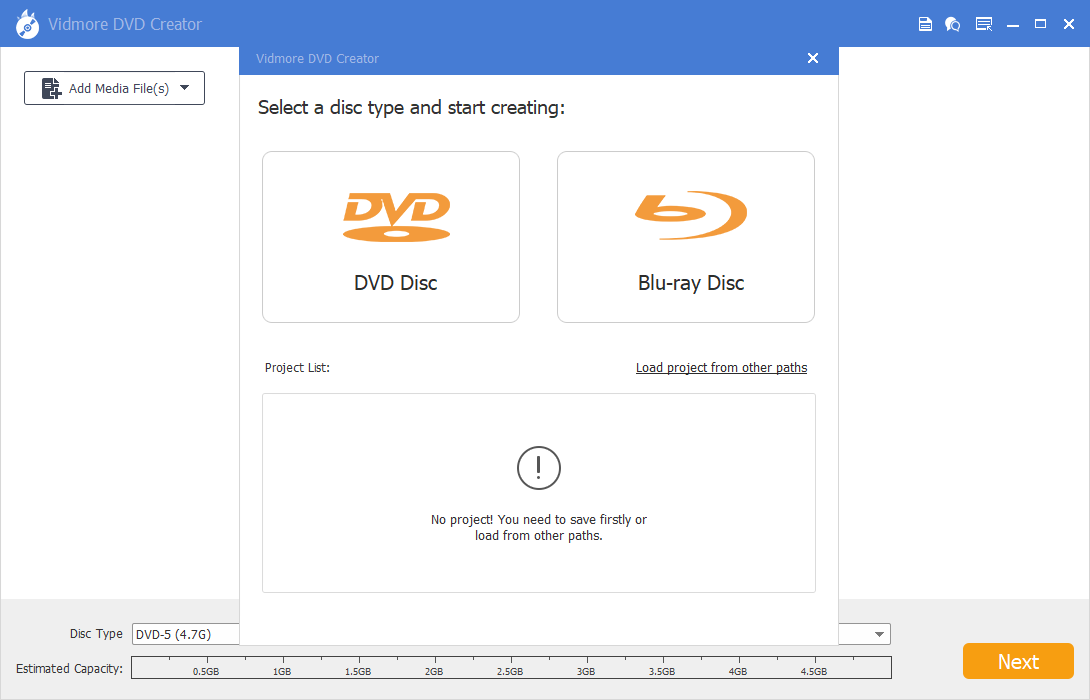Open the feedback chat icon in title bar
This screenshot has width=1090, height=700.
click(952, 24)
